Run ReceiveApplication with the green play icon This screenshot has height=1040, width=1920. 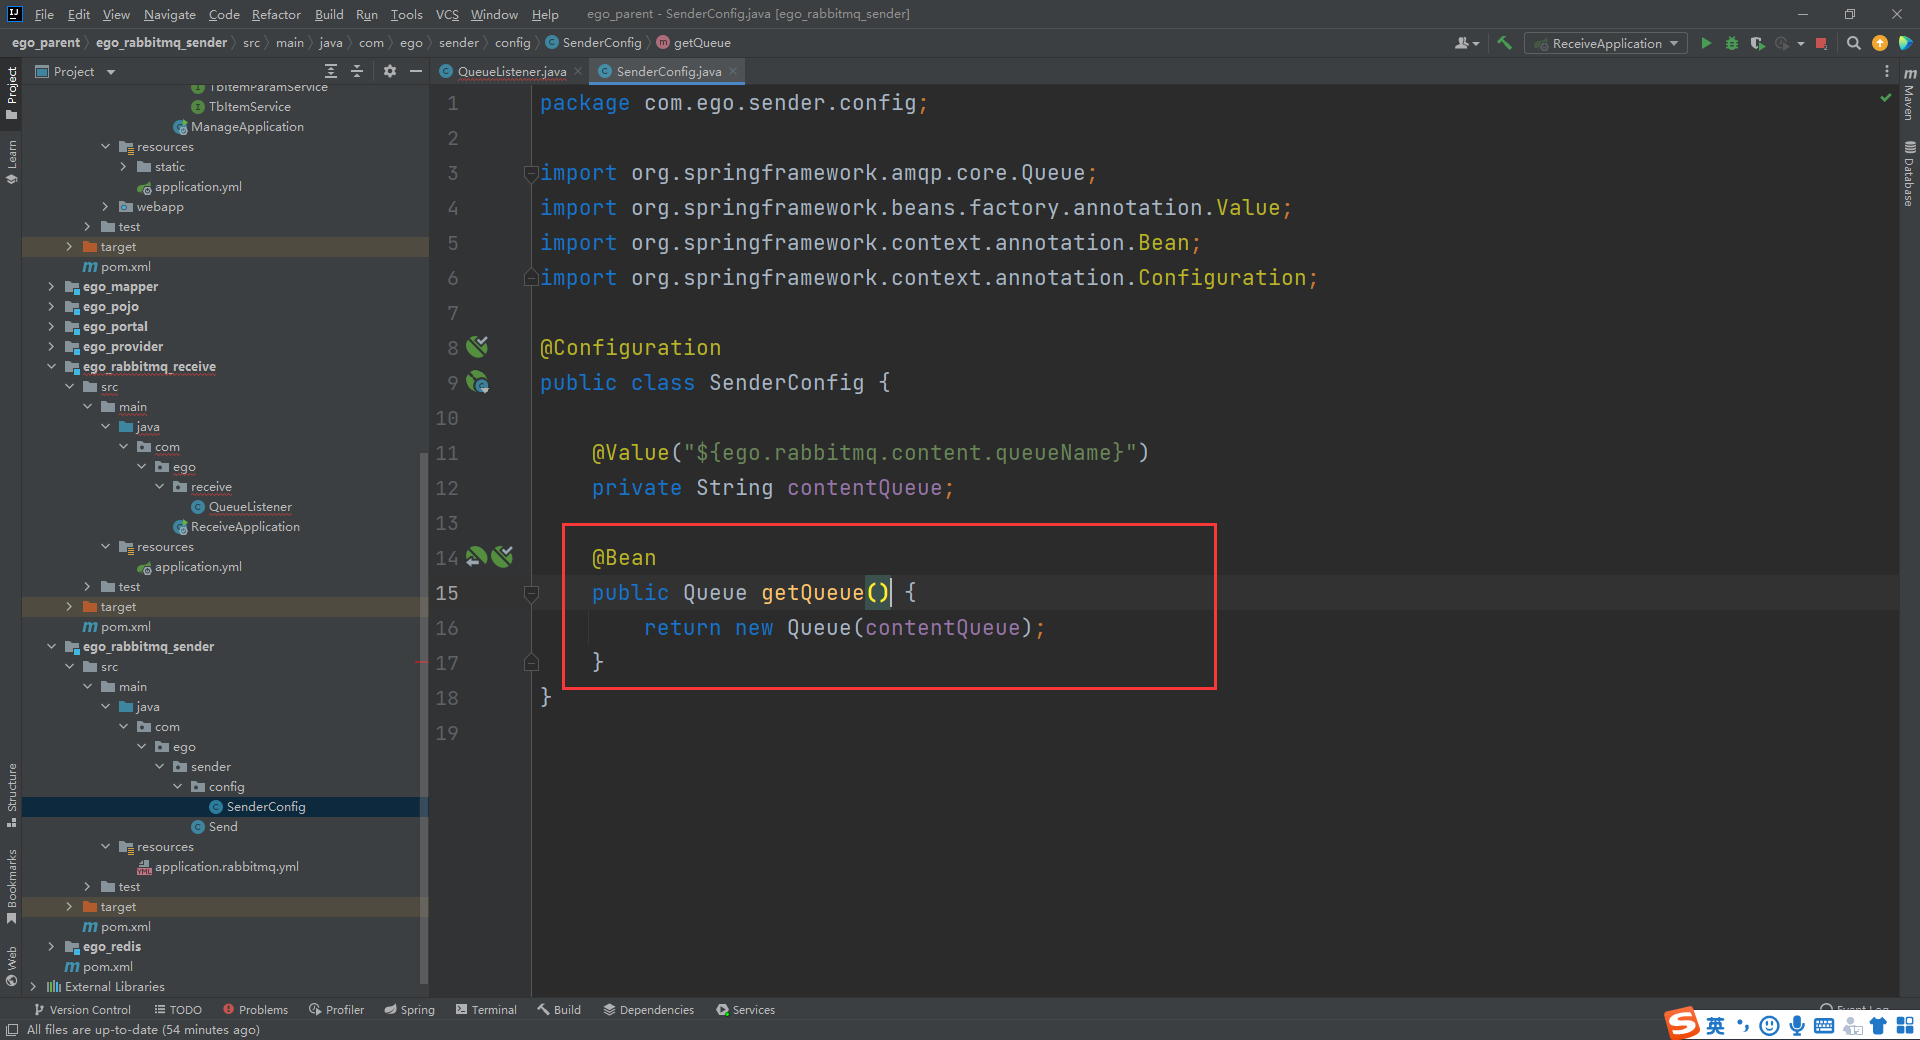(x=1706, y=43)
